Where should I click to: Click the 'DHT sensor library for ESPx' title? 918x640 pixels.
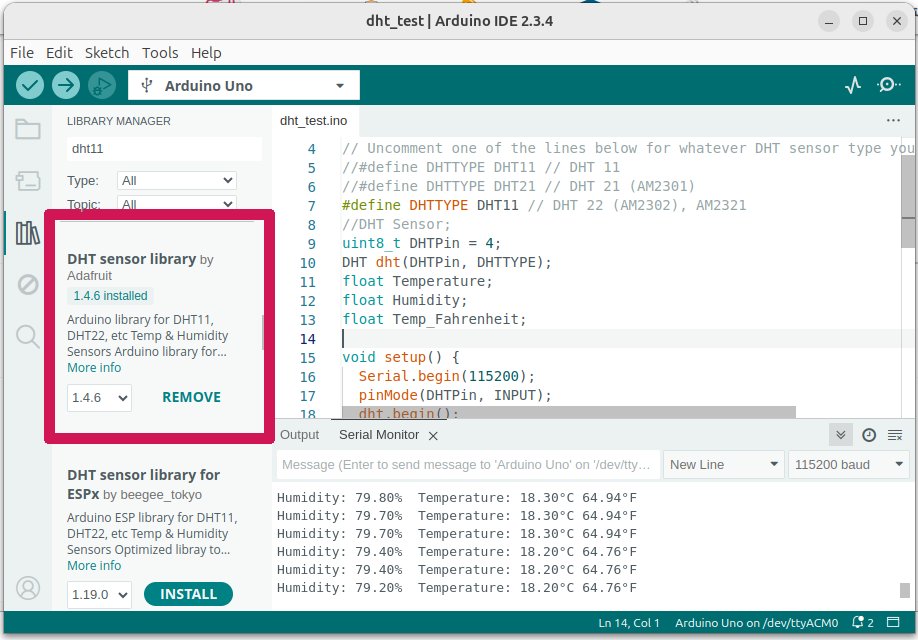pos(143,484)
